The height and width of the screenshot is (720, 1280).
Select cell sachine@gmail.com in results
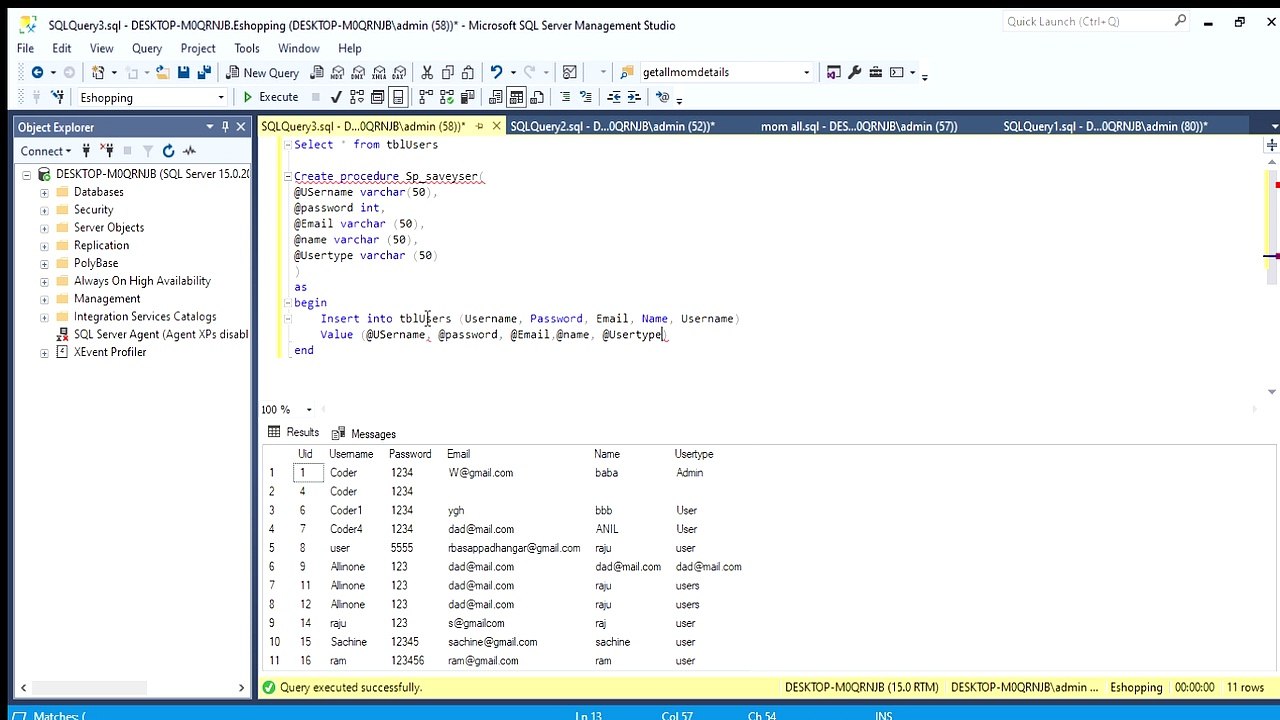pyautogui.click(x=492, y=642)
